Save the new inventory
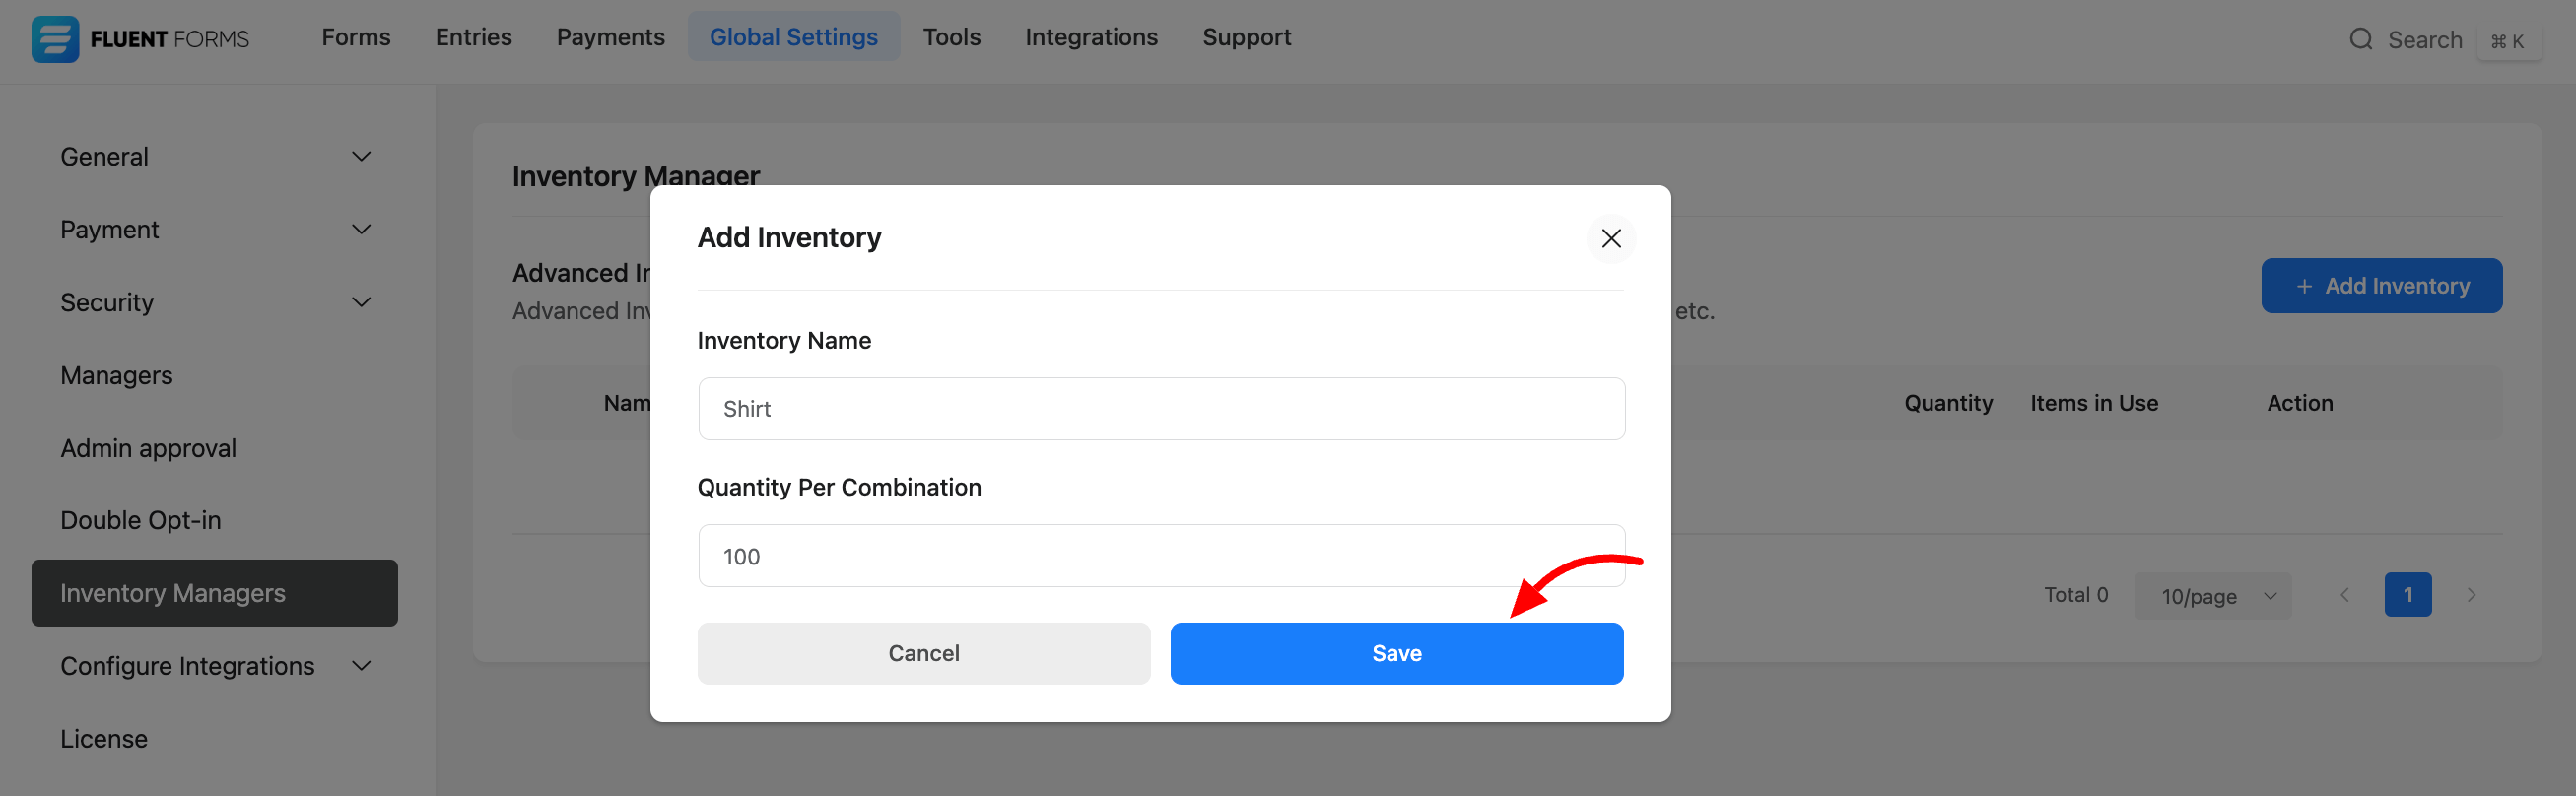 point(1396,653)
